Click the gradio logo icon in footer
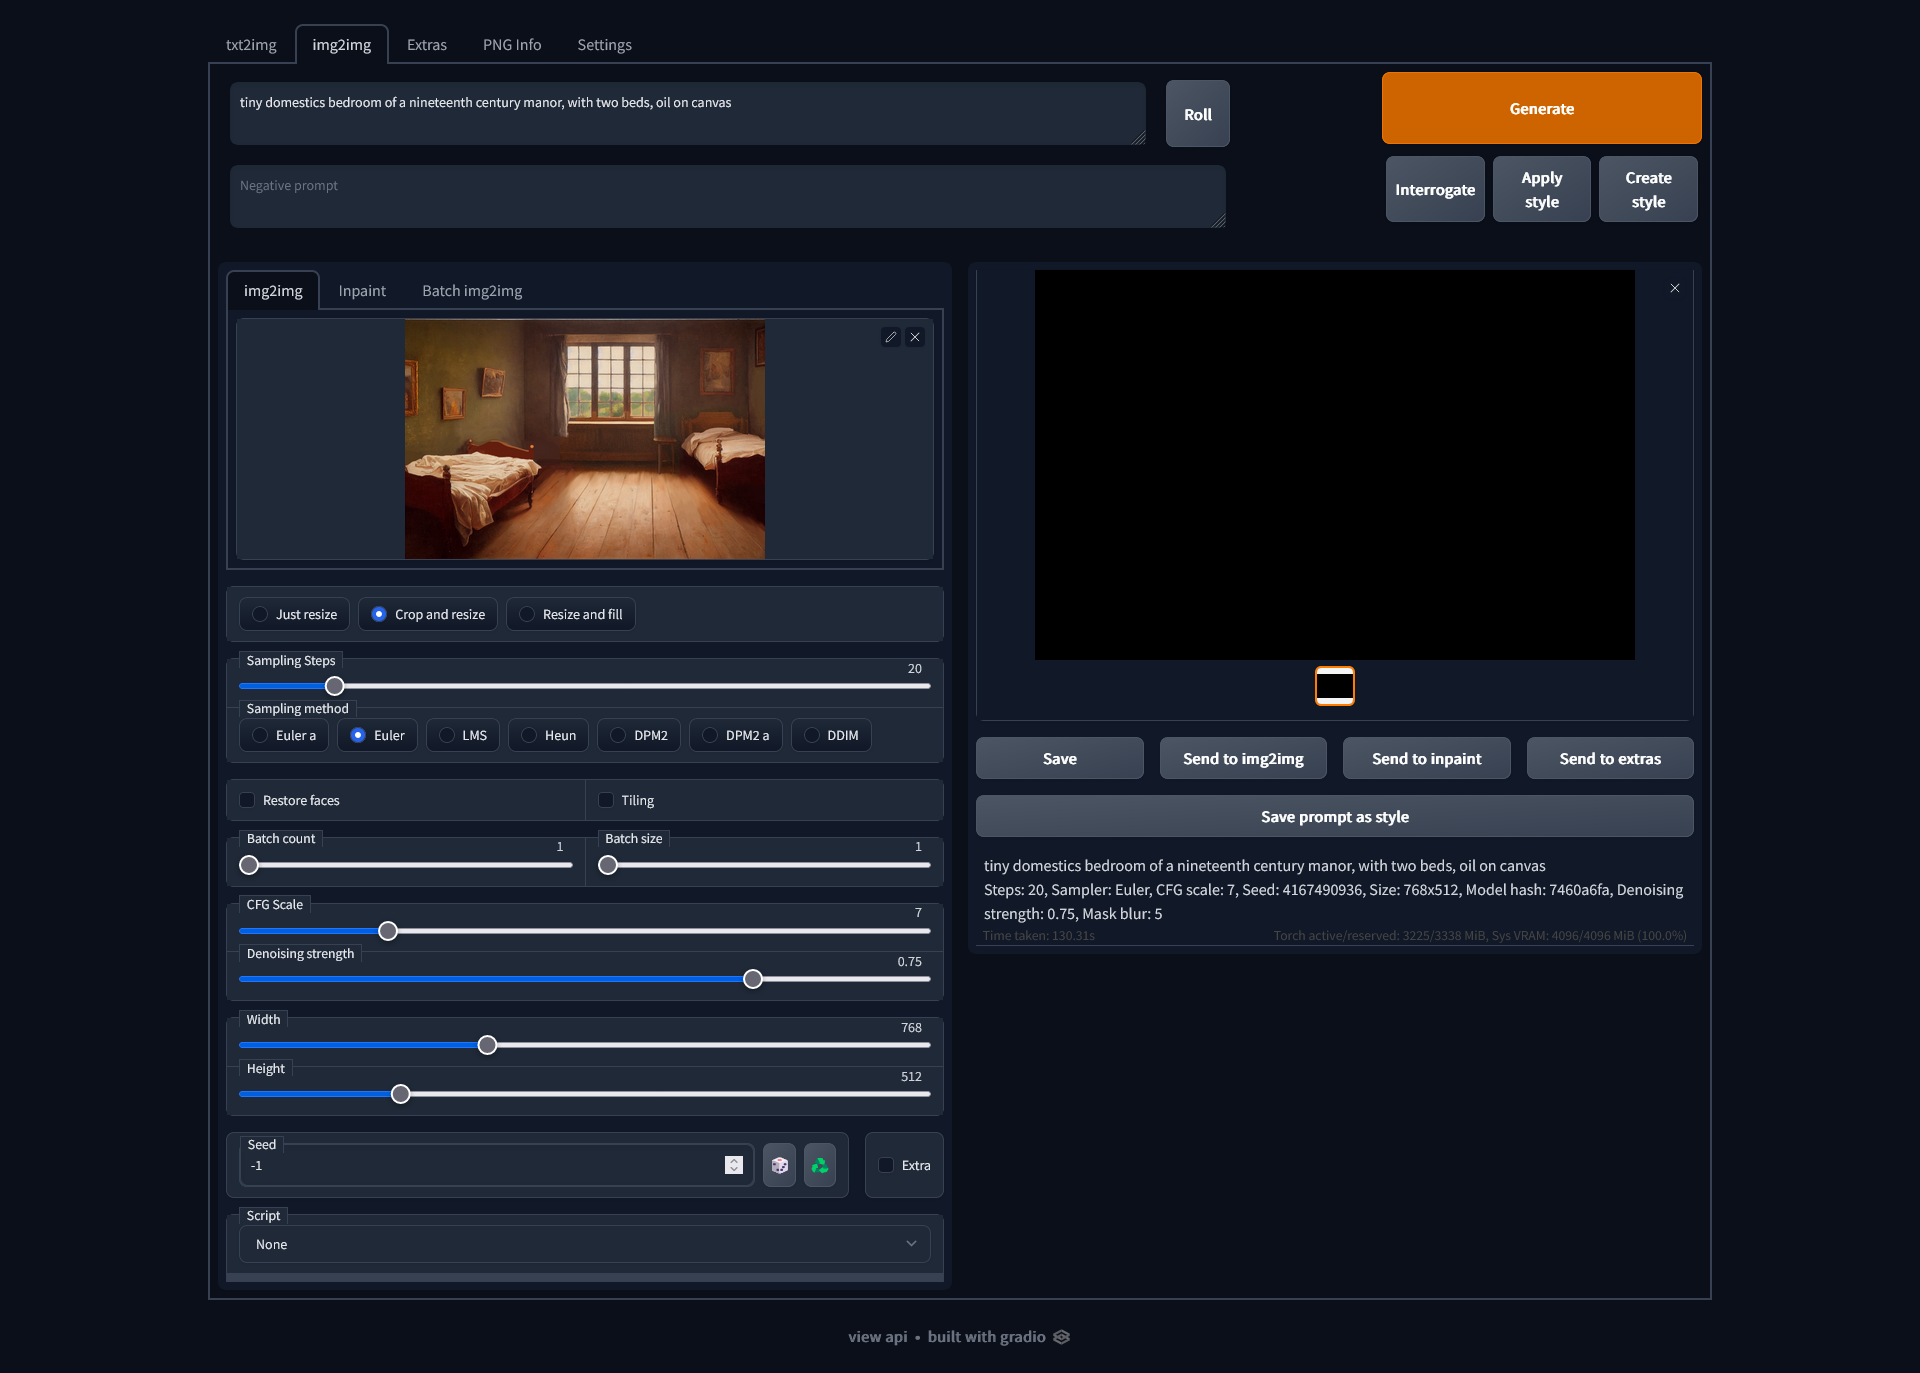This screenshot has height=1373, width=1920. tap(1061, 1337)
